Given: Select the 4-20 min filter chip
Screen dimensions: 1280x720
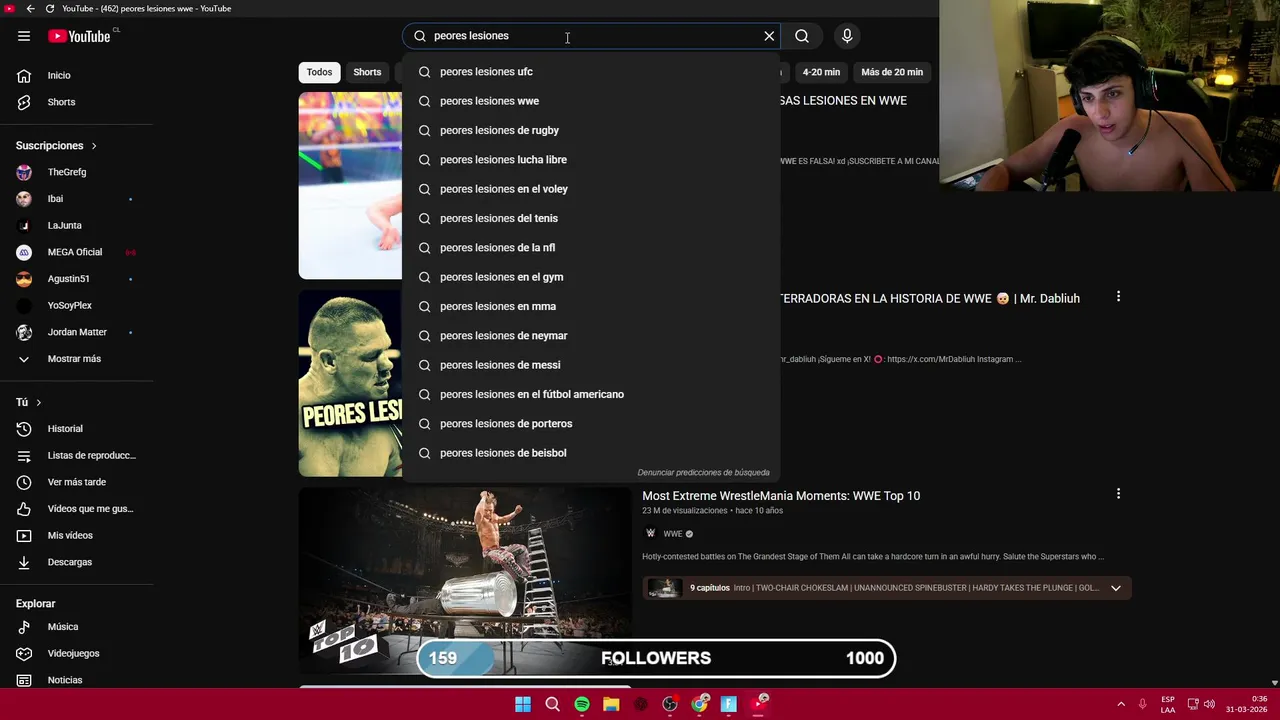Looking at the screenshot, I should point(821,72).
